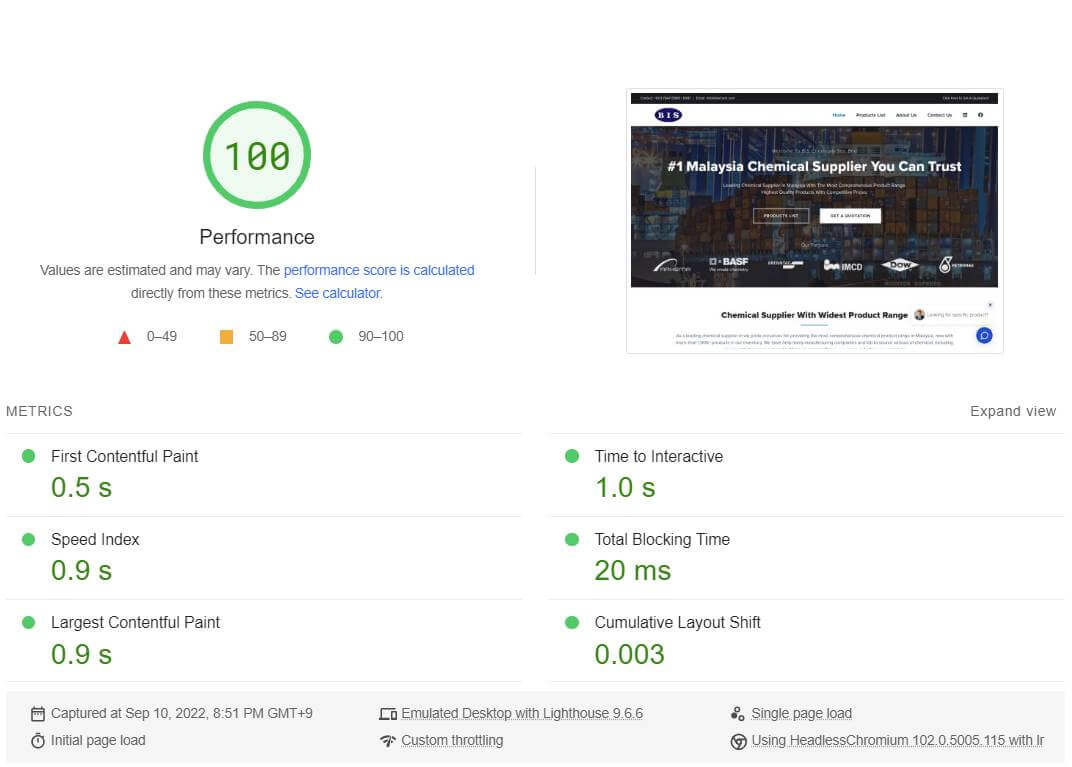This screenshot has width=1072, height=767.
Task: Click the Emulated Desktop with Lighthouse 9.6.6 link
Action: pyautogui.click(x=521, y=713)
